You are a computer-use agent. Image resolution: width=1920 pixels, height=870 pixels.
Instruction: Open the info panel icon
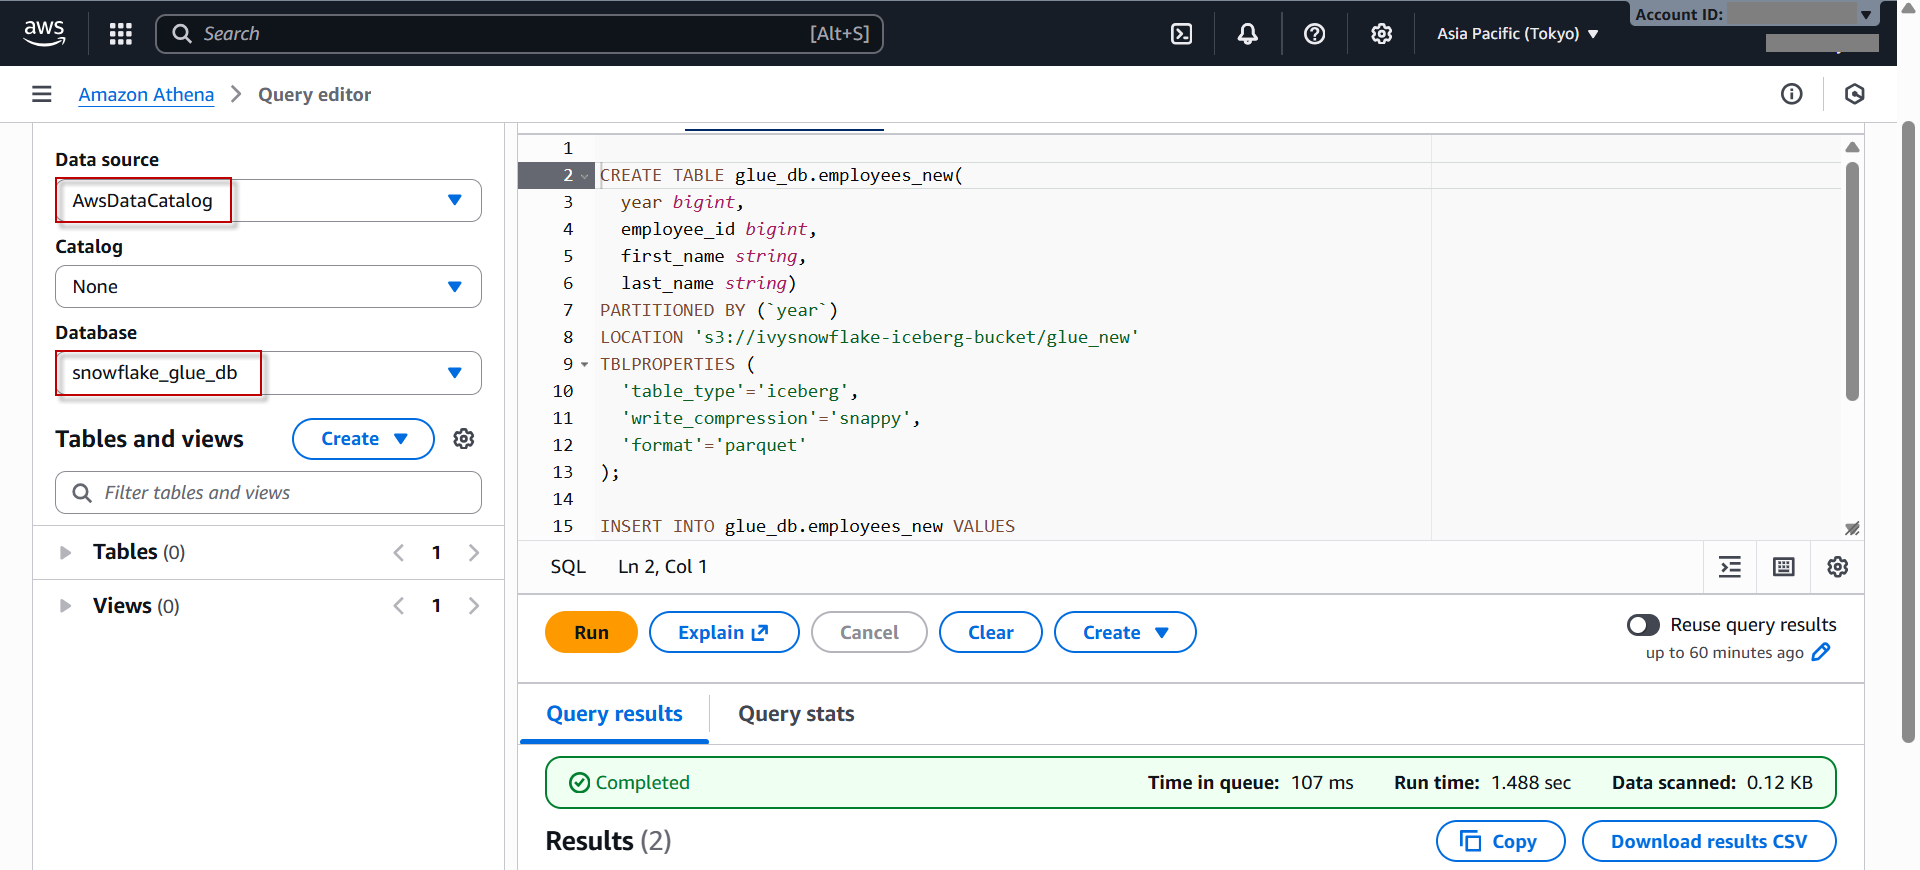coord(1792,94)
